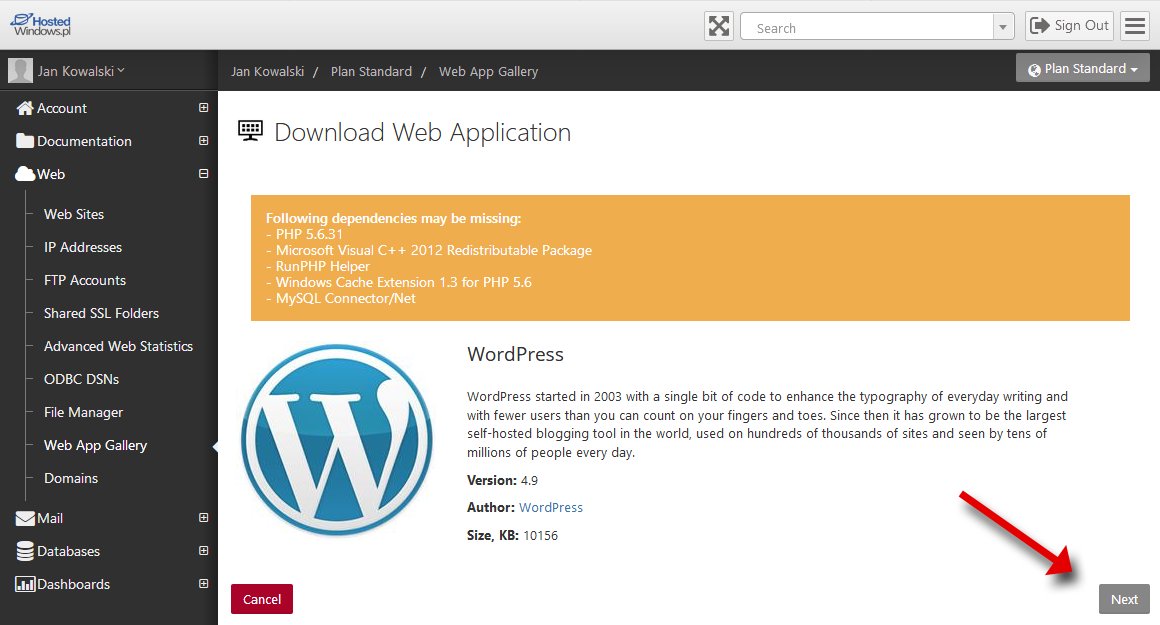Open FTP Accounts menu item
Screen dimensions: 1160x625
click(x=85, y=280)
